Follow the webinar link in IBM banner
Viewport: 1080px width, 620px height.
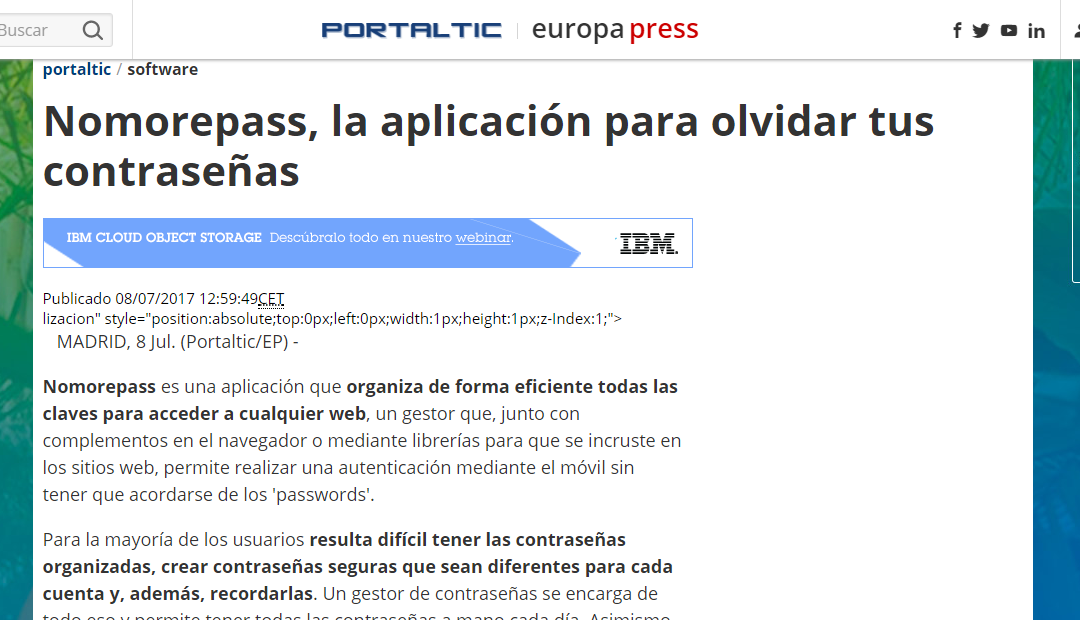tap(484, 238)
